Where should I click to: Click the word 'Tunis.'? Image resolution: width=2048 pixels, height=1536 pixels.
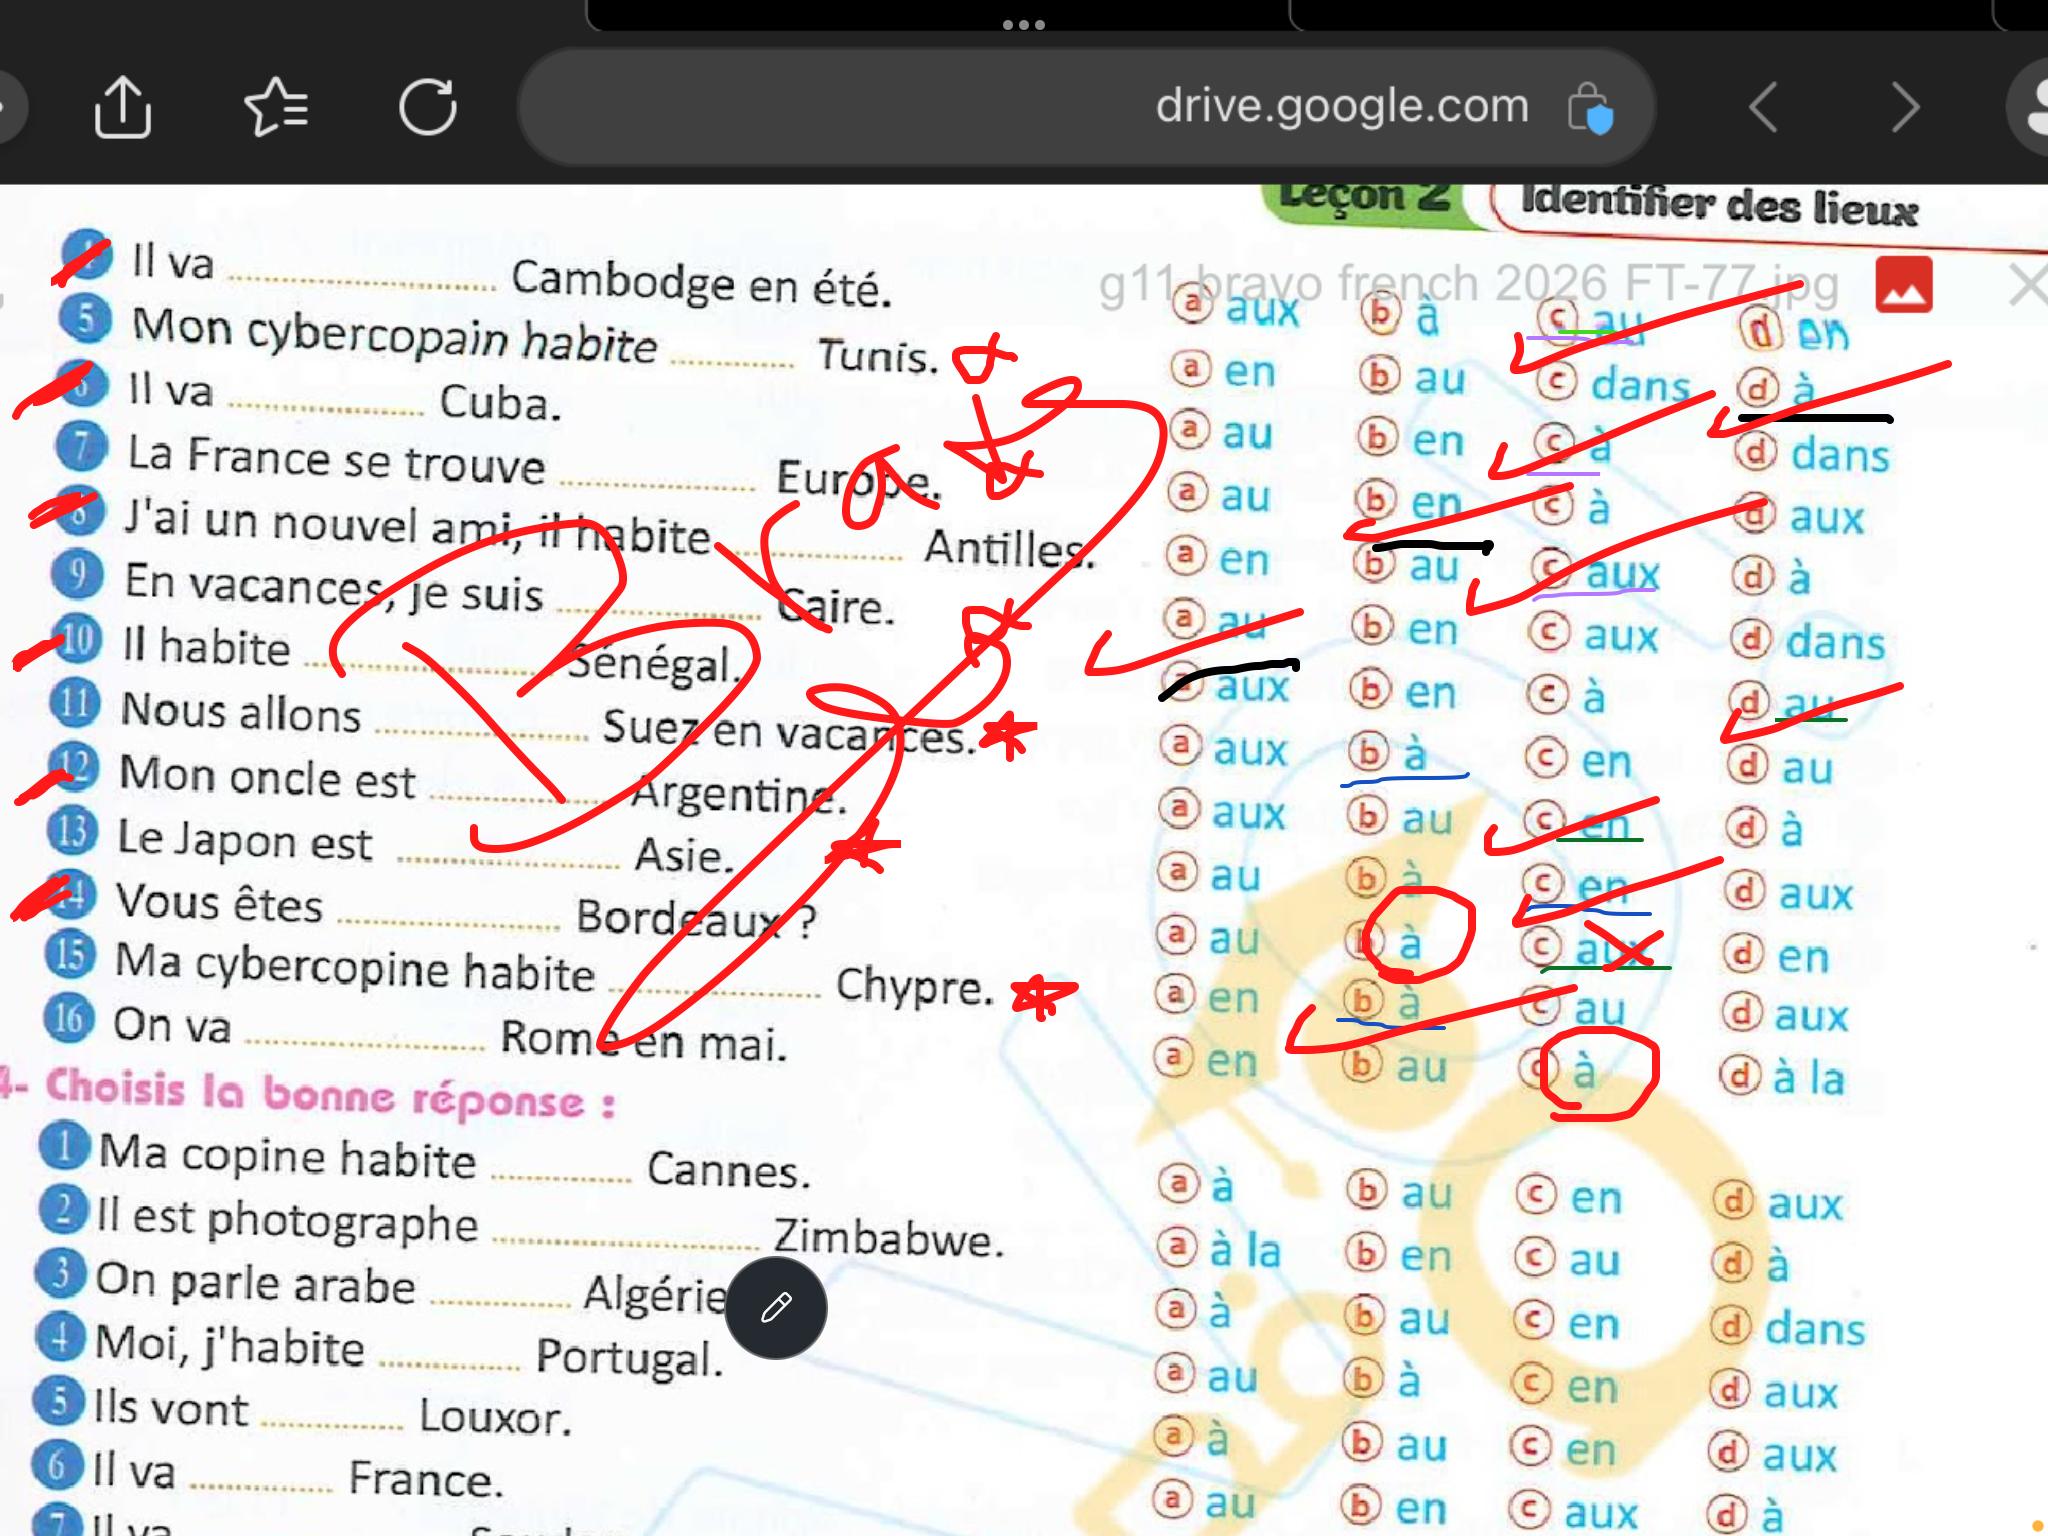pos(878,355)
